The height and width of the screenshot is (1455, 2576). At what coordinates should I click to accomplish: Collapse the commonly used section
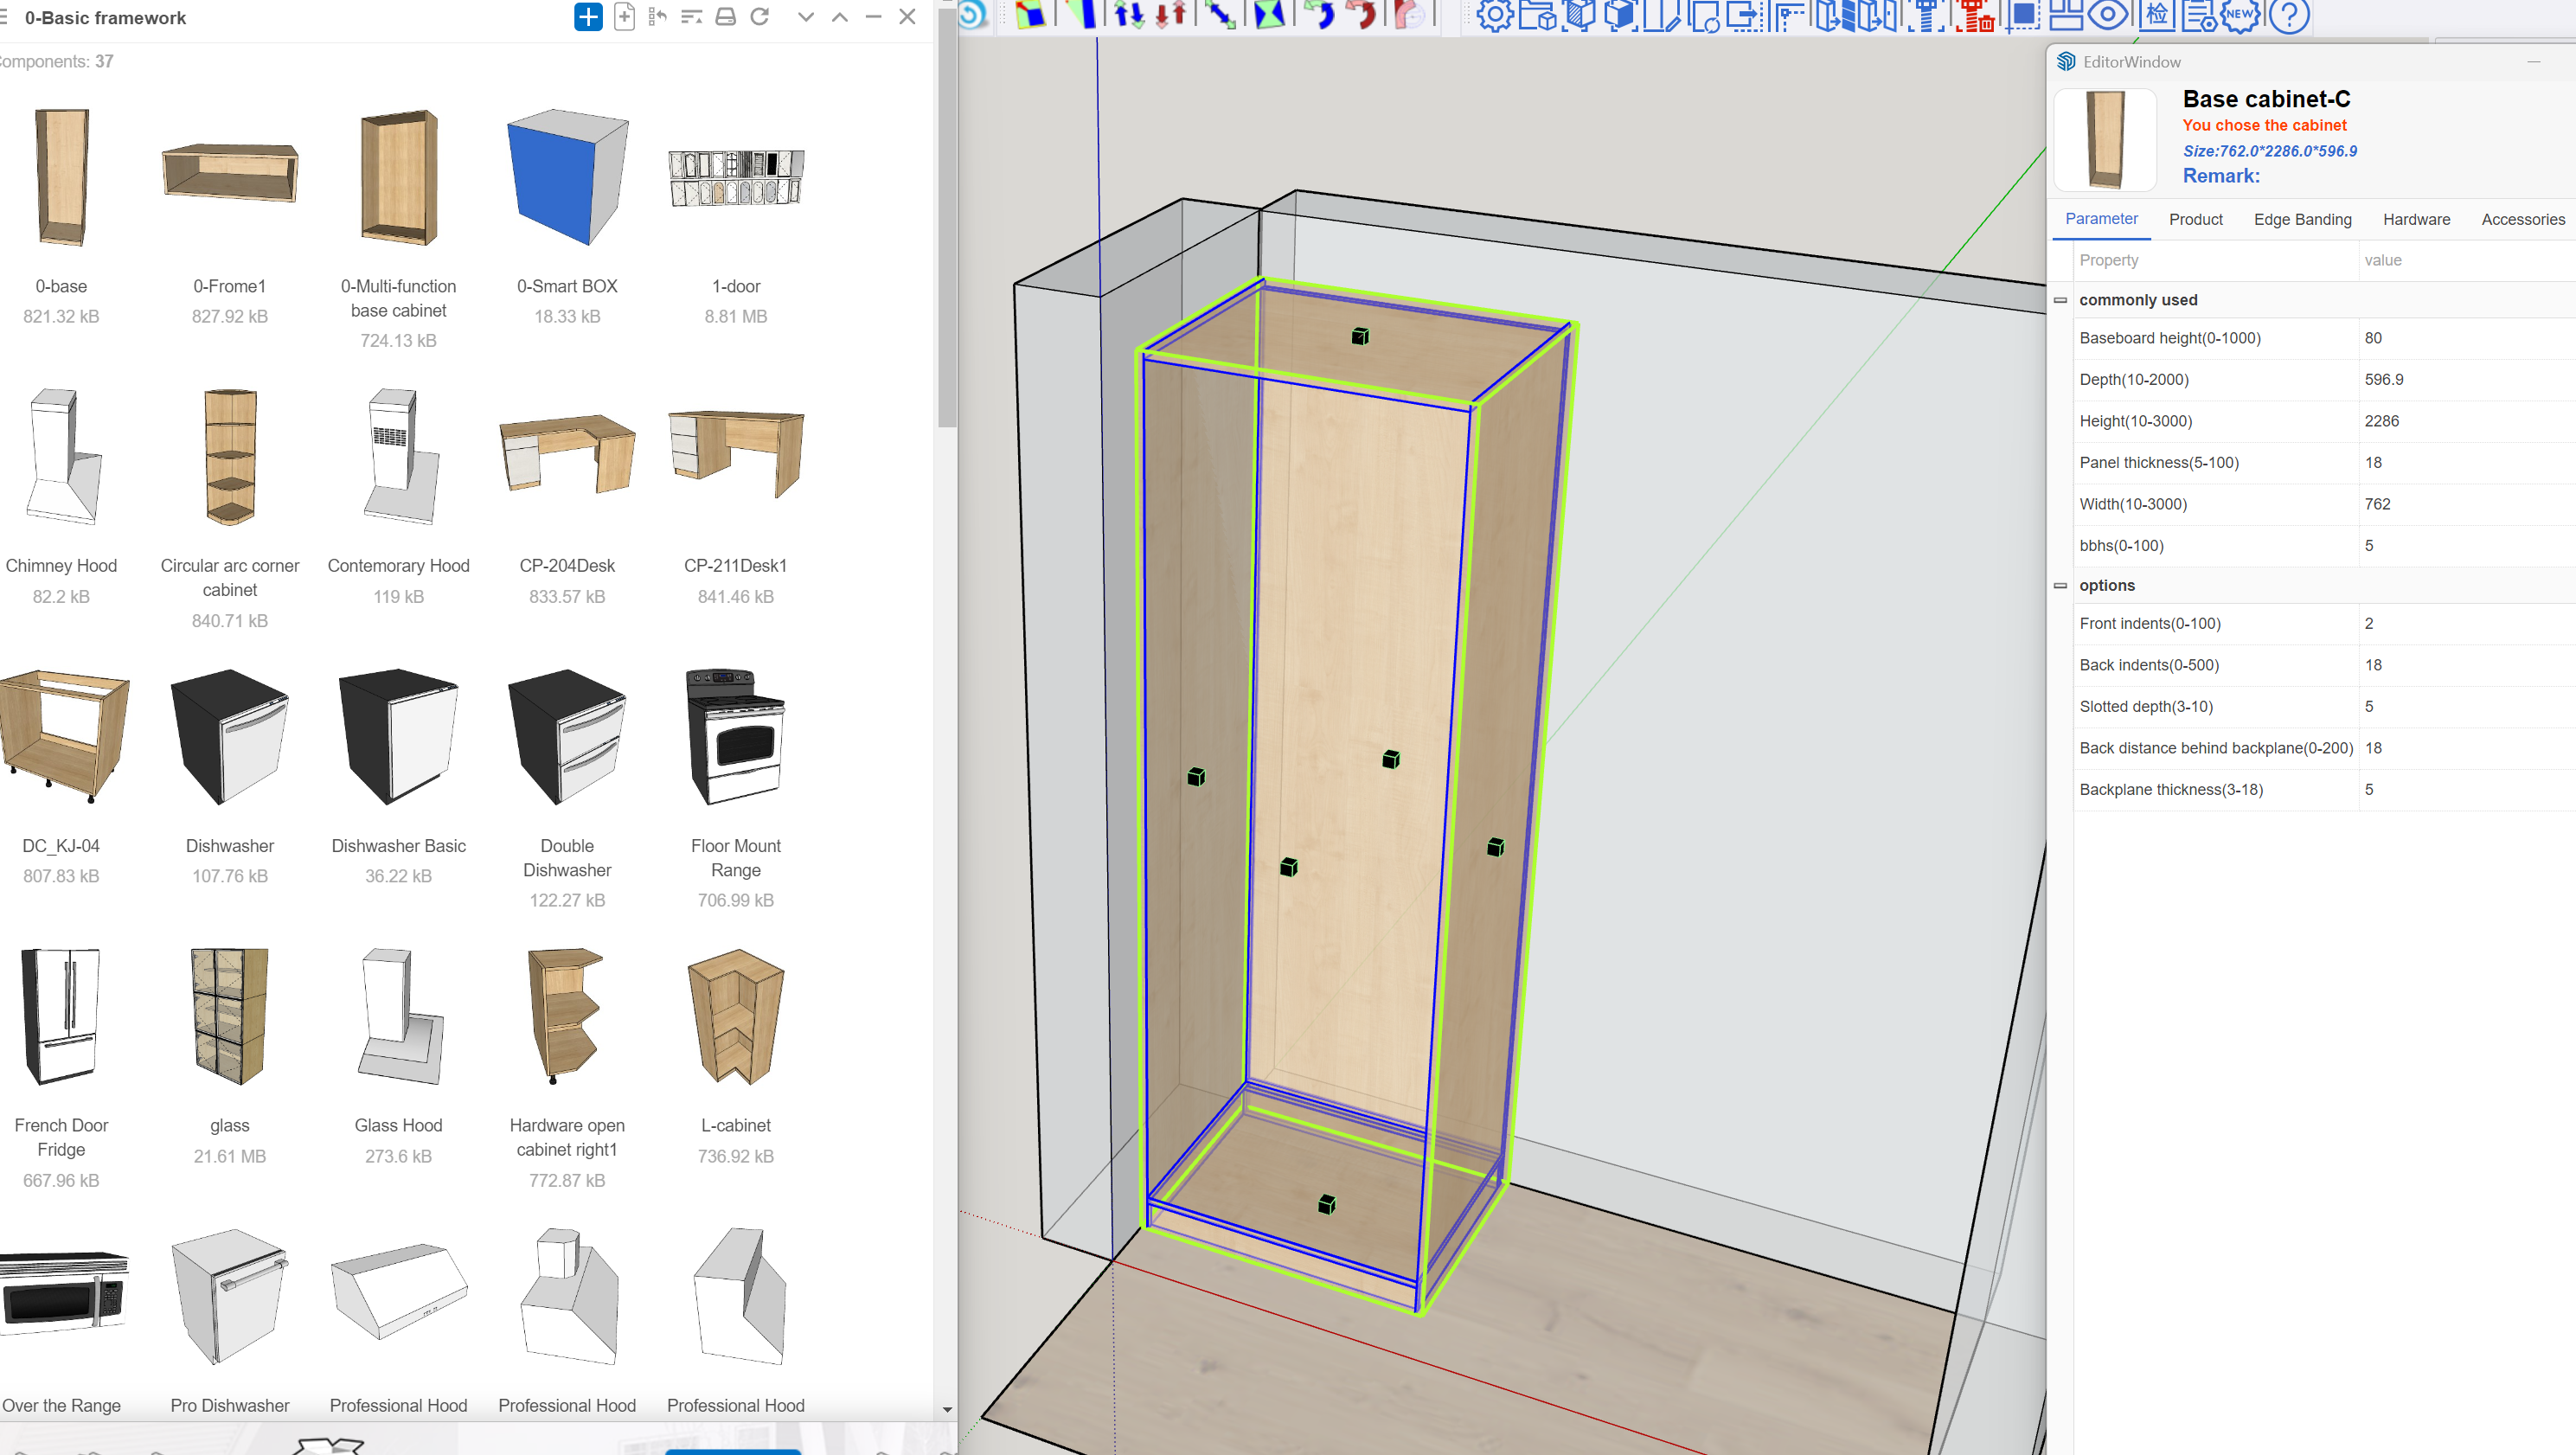click(2062, 299)
